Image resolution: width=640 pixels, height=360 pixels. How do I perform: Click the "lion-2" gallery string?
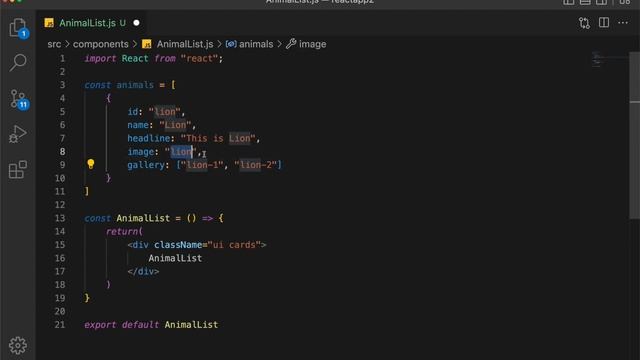(x=256, y=165)
